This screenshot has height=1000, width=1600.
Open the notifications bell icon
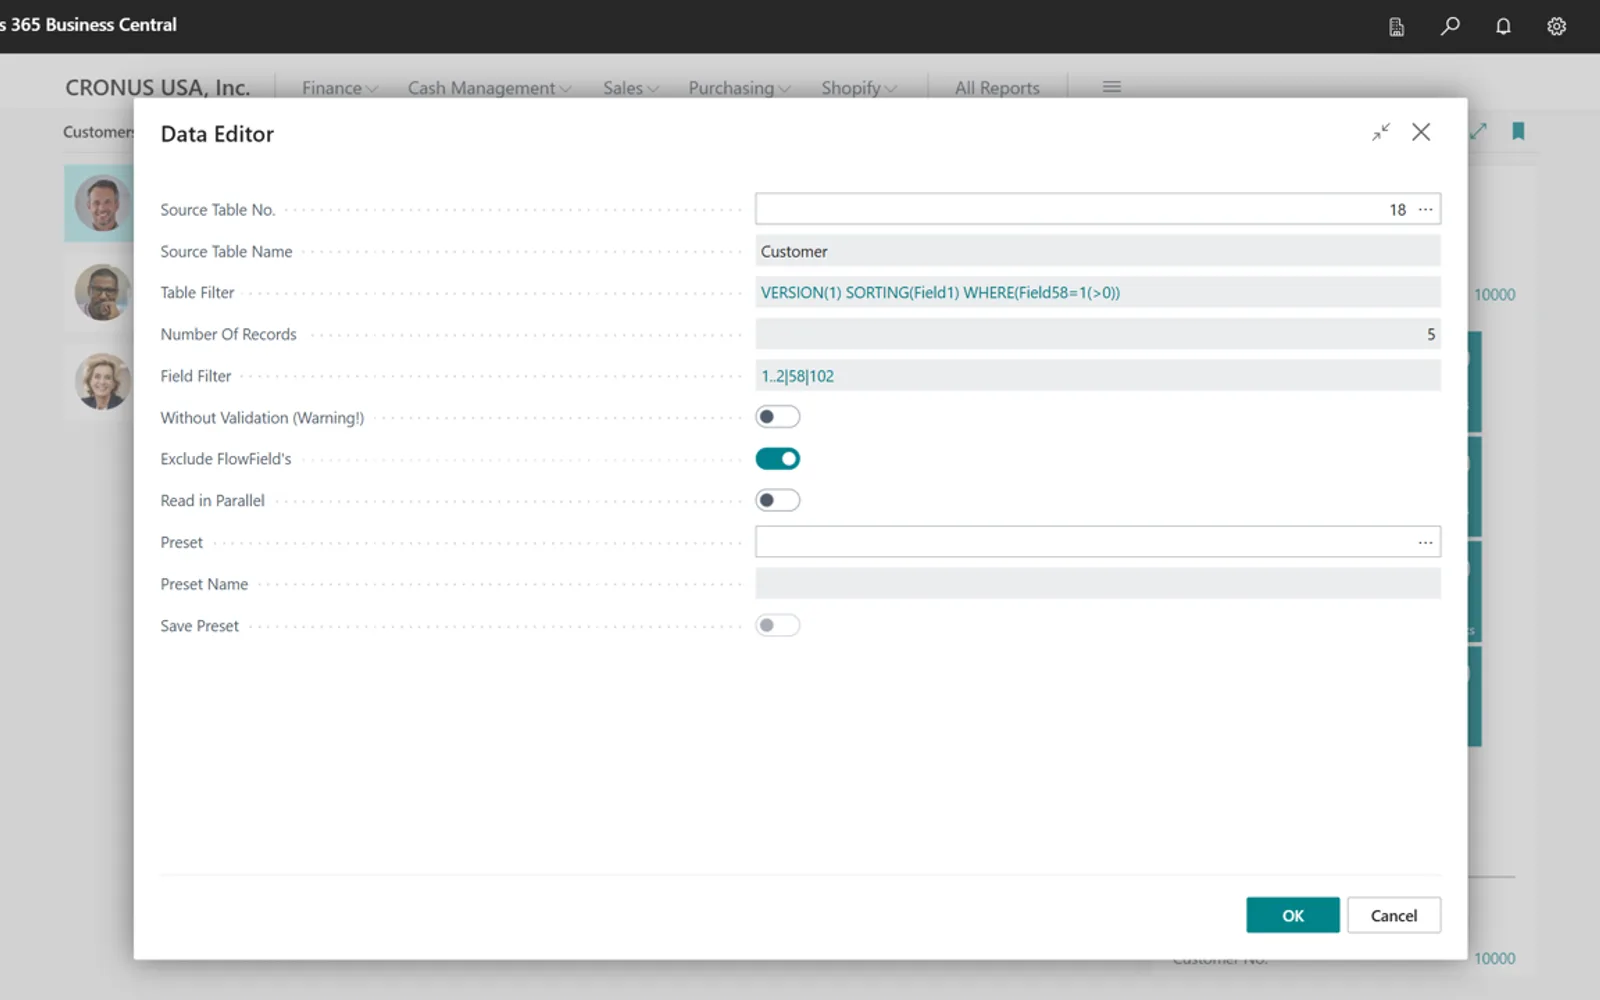click(x=1503, y=26)
